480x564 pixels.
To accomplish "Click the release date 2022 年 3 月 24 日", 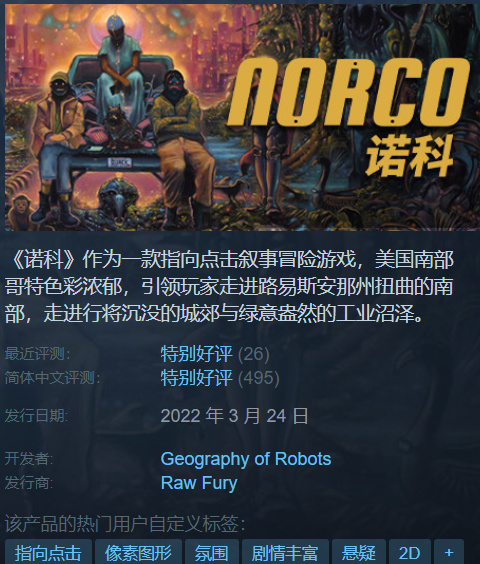I will point(234,416).
